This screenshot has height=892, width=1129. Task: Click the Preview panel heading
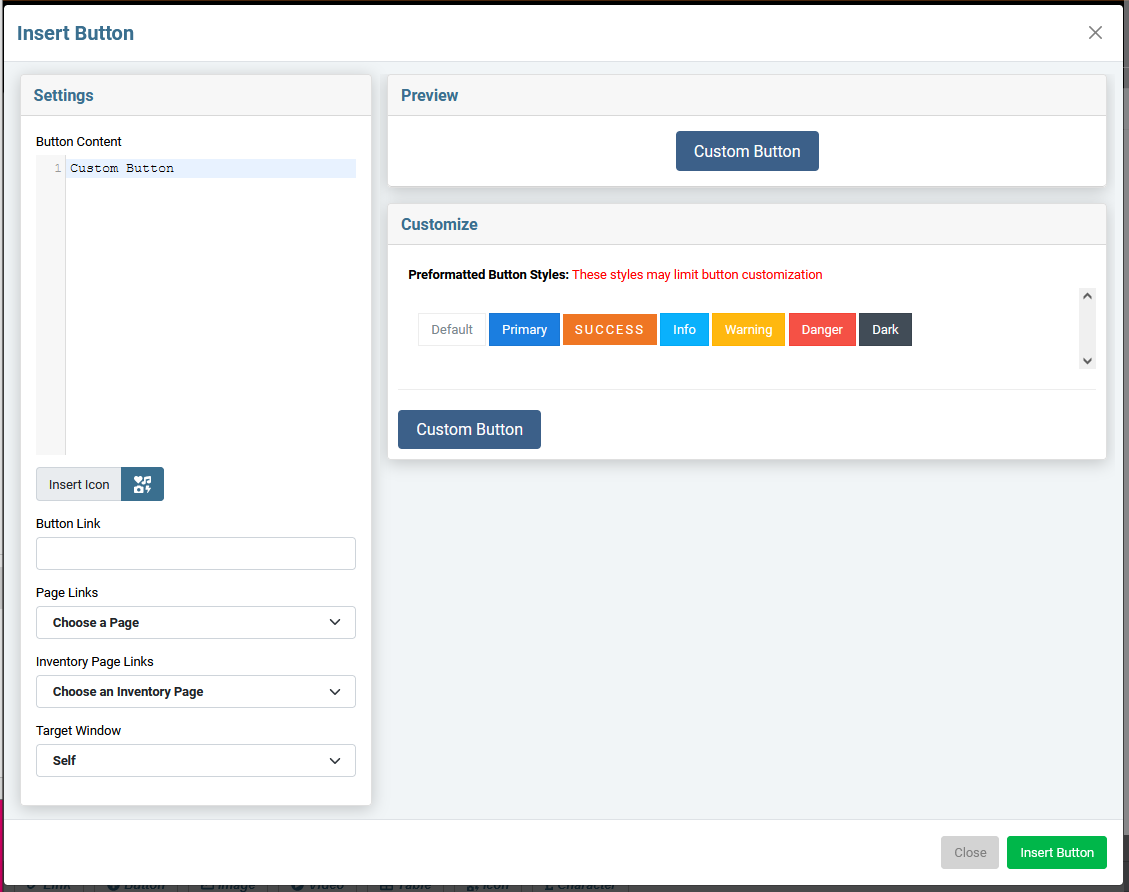tap(429, 96)
